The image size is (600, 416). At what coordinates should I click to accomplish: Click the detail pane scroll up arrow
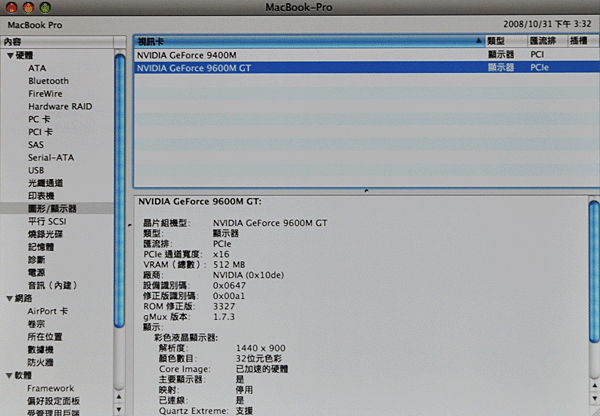point(595,386)
